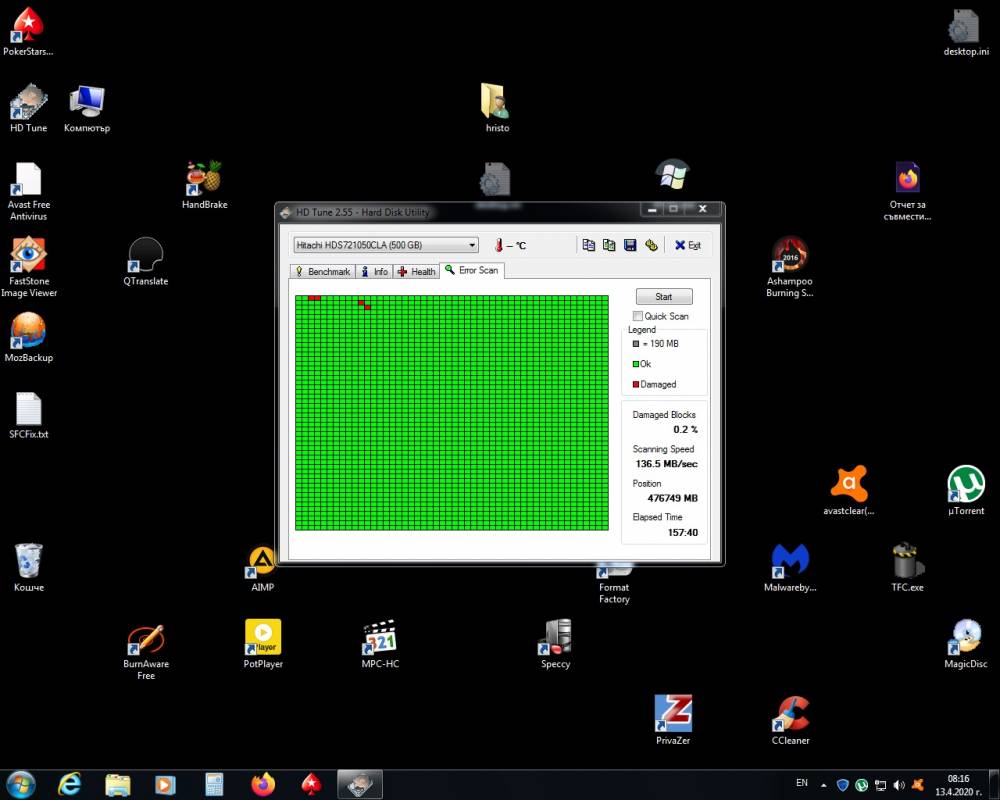Image resolution: width=1000 pixels, height=800 pixels.
Task: Click the Malwarebytes desktop shortcut
Action: (790, 567)
